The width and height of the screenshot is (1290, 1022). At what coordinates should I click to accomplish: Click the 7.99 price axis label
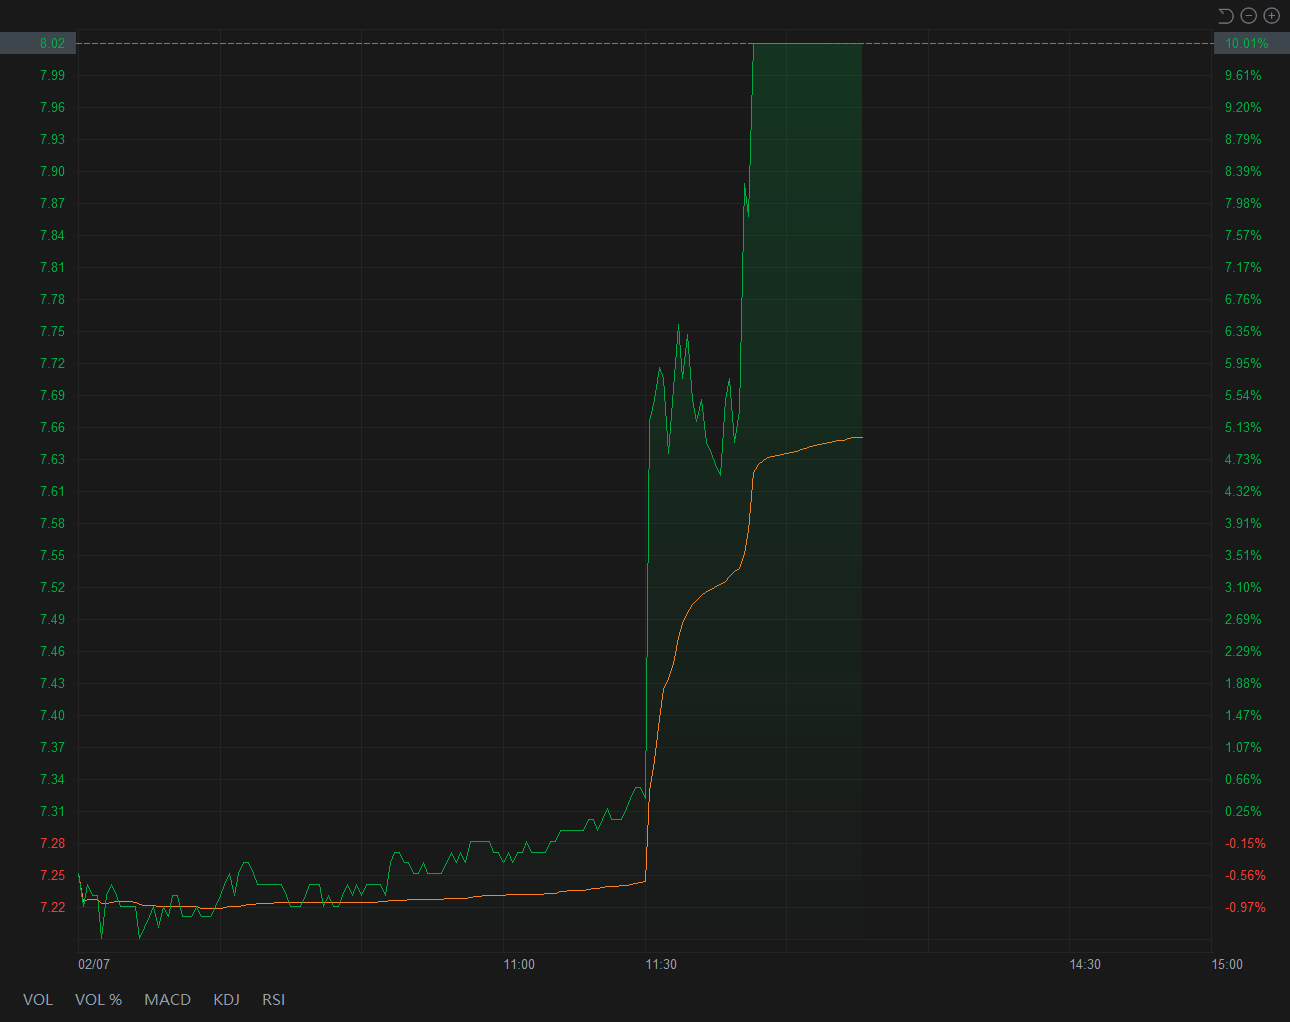click(52, 75)
